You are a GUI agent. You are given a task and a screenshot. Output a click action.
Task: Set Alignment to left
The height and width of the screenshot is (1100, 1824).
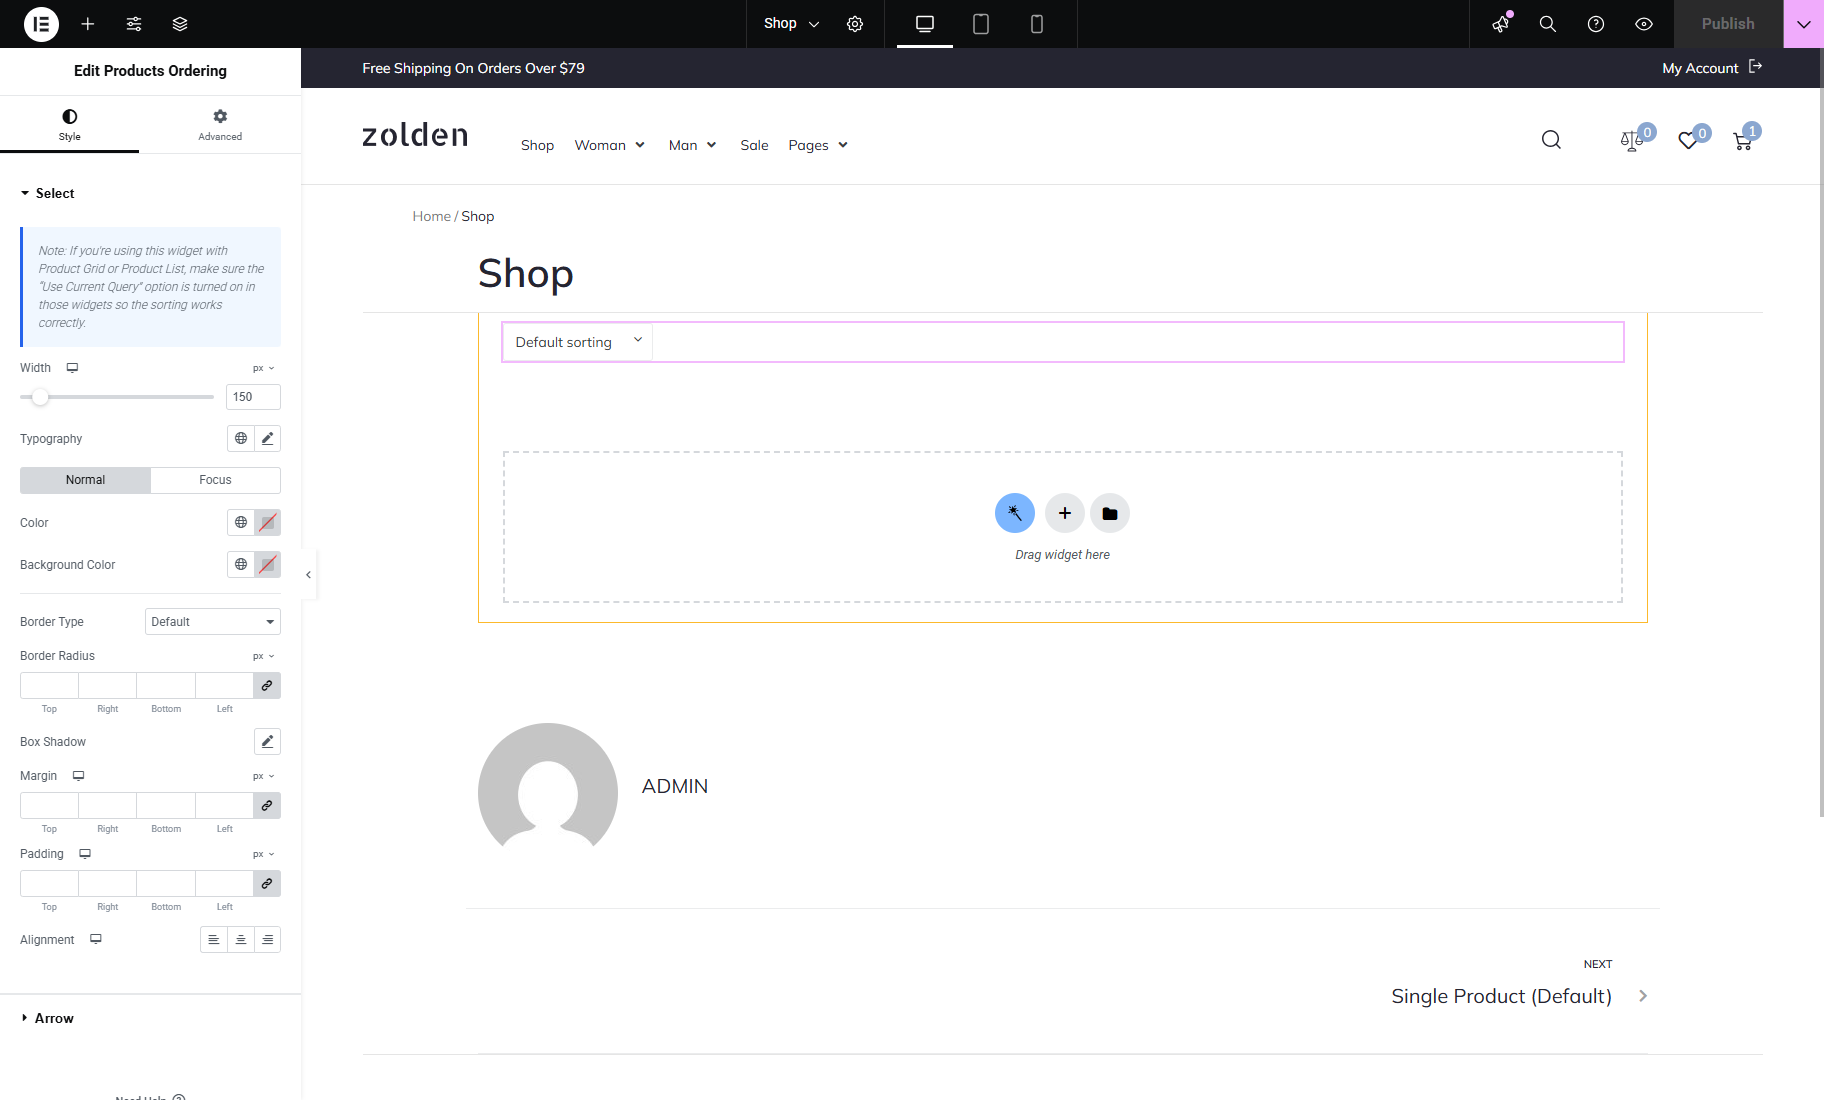214,939
